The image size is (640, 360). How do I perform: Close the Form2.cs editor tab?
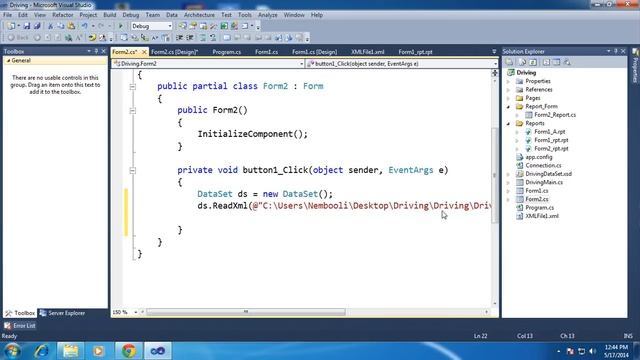[144, 52]
